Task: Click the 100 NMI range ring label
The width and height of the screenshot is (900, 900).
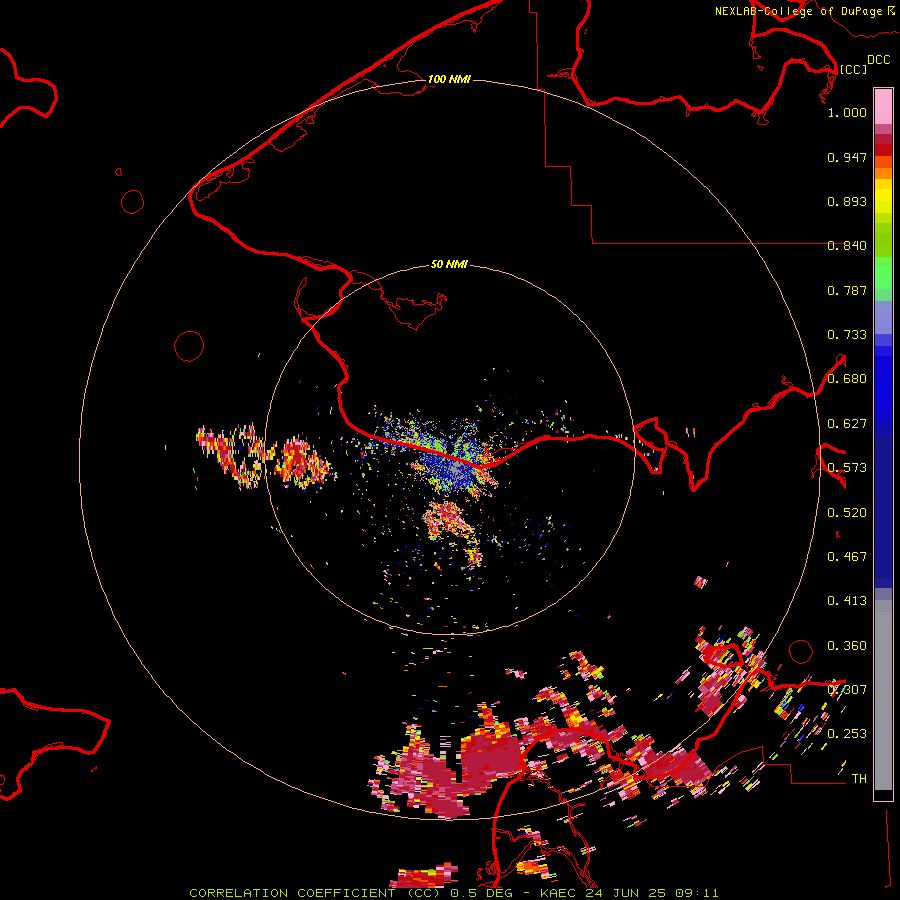Action: (x=449, y=79)
